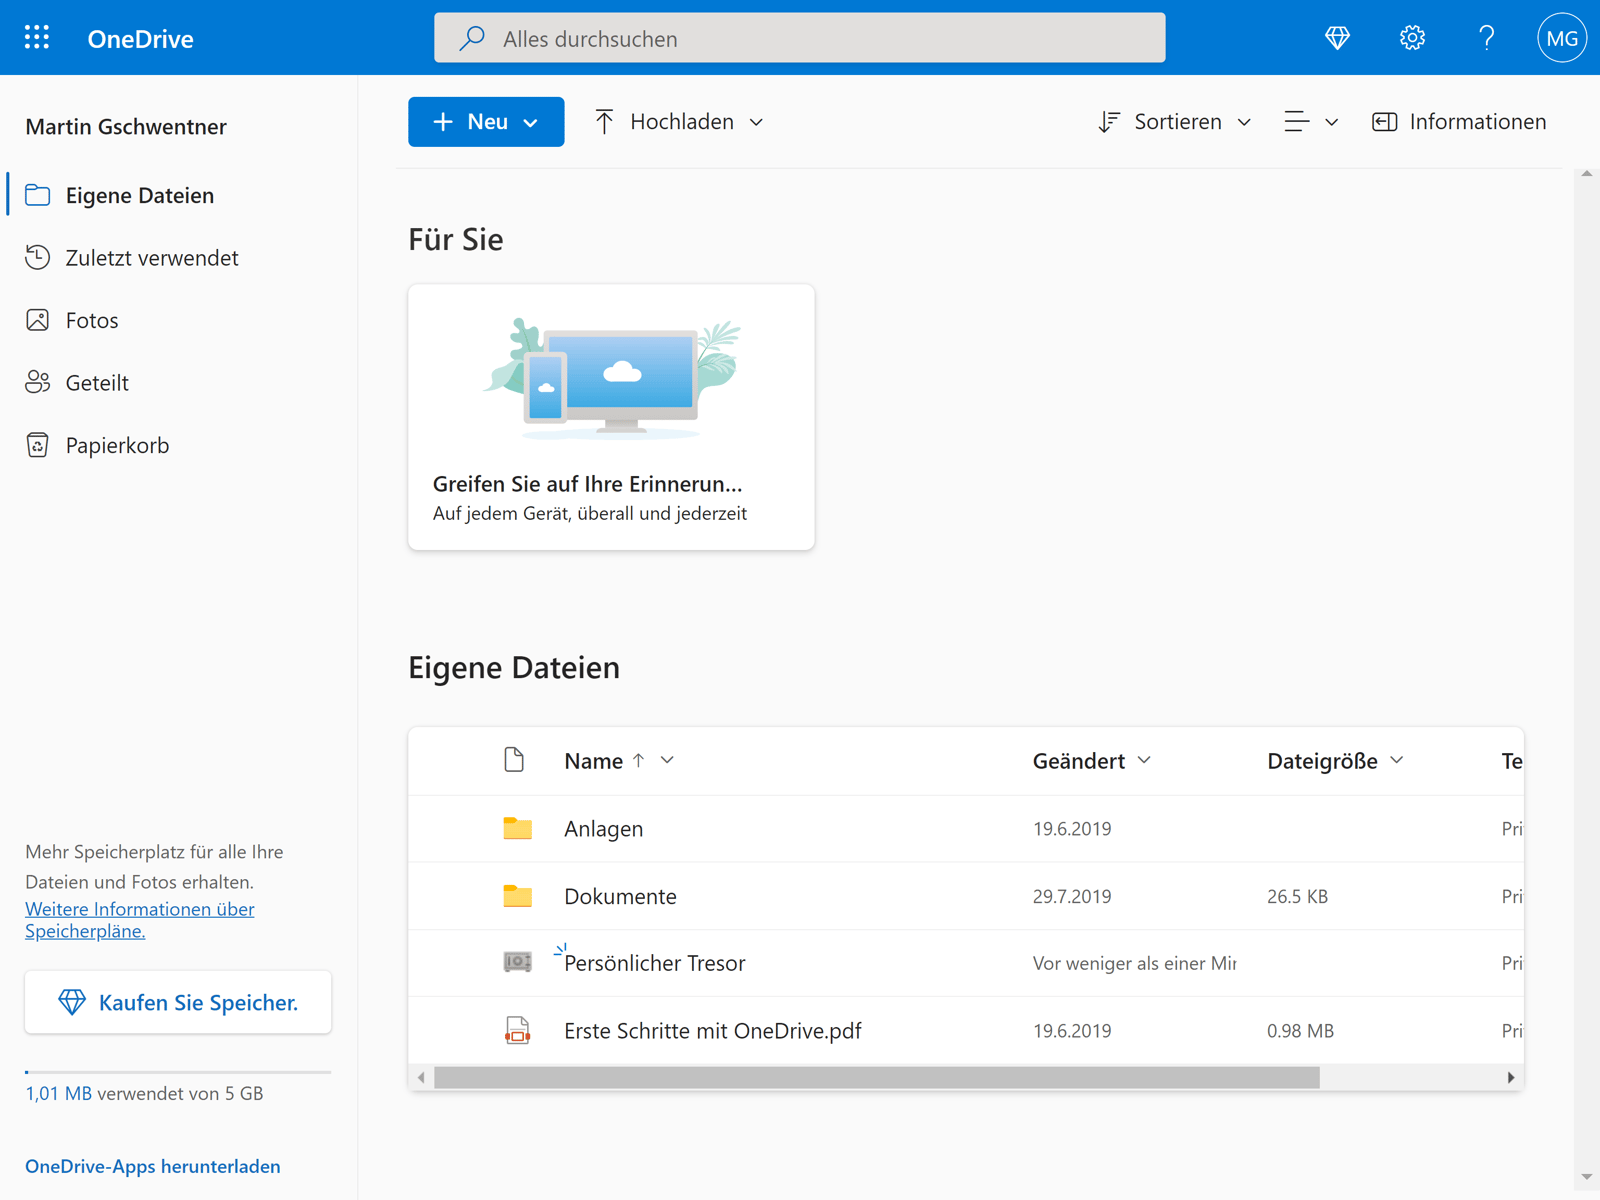Open the Fotos section

[92, 319]
